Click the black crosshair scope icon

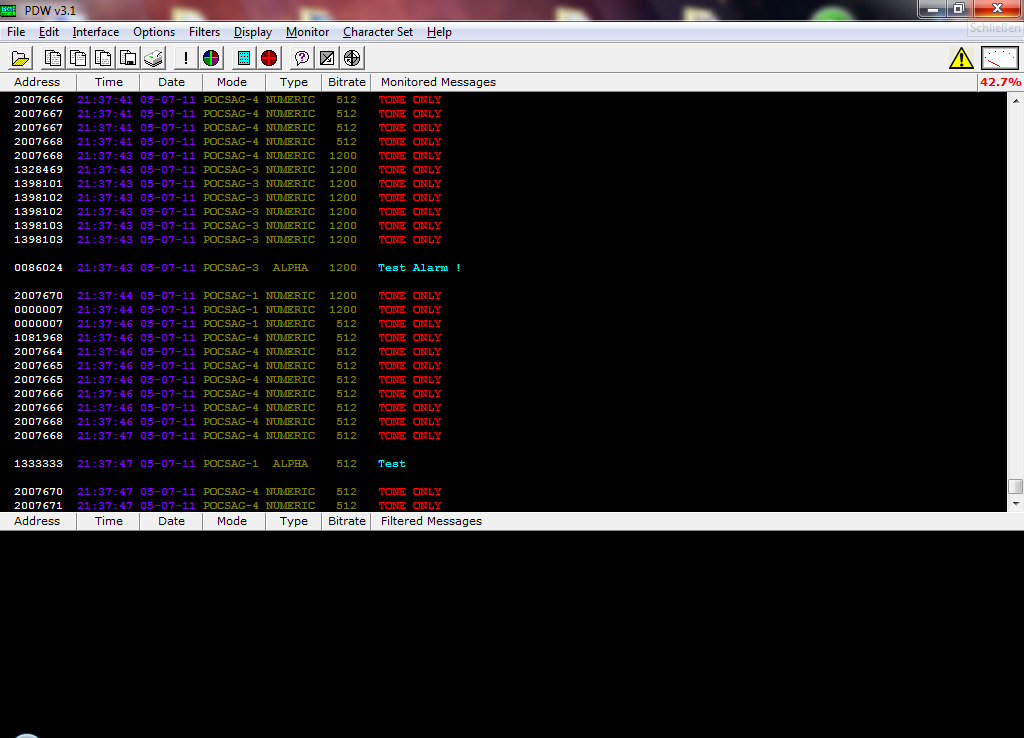(x=353, y=58)
